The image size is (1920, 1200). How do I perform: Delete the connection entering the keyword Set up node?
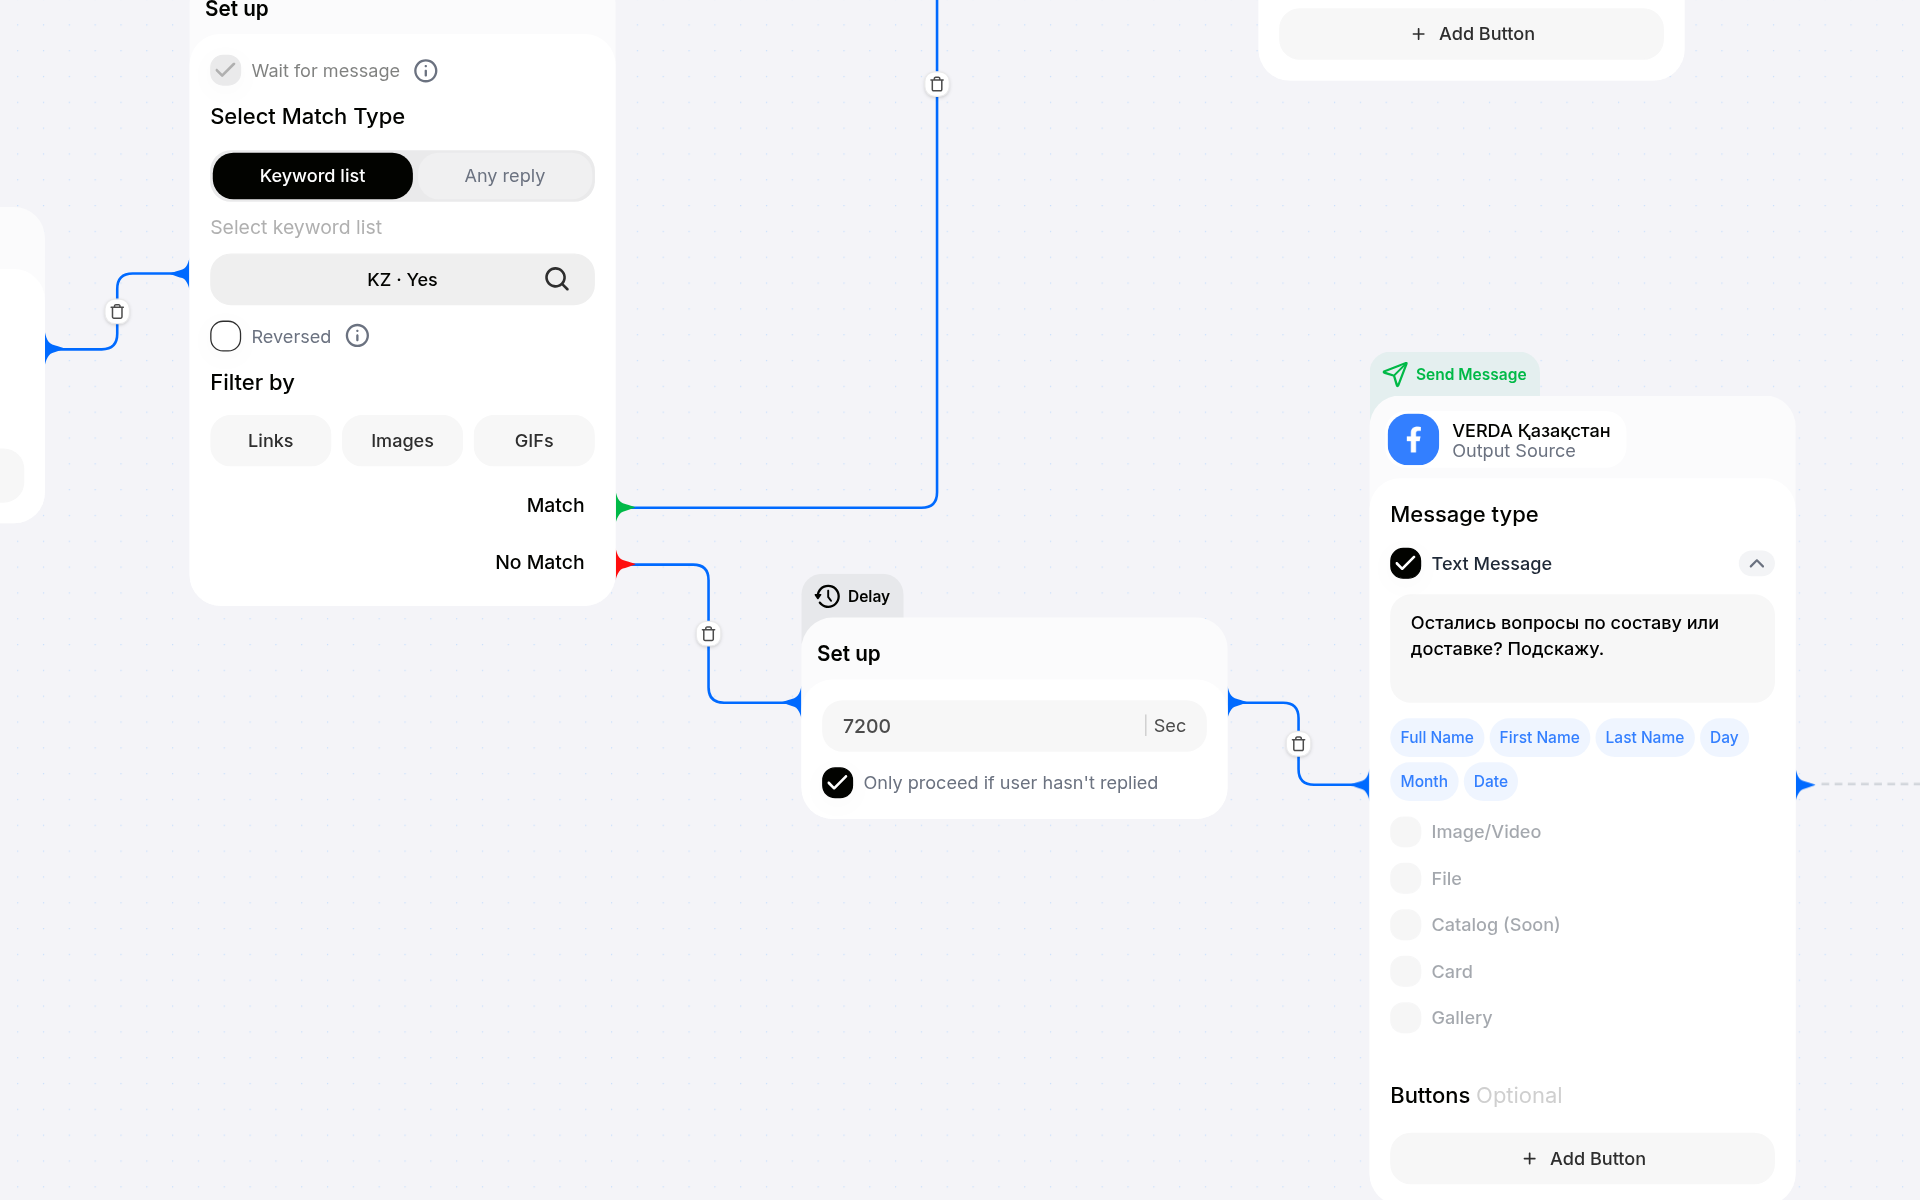(117, 312)
